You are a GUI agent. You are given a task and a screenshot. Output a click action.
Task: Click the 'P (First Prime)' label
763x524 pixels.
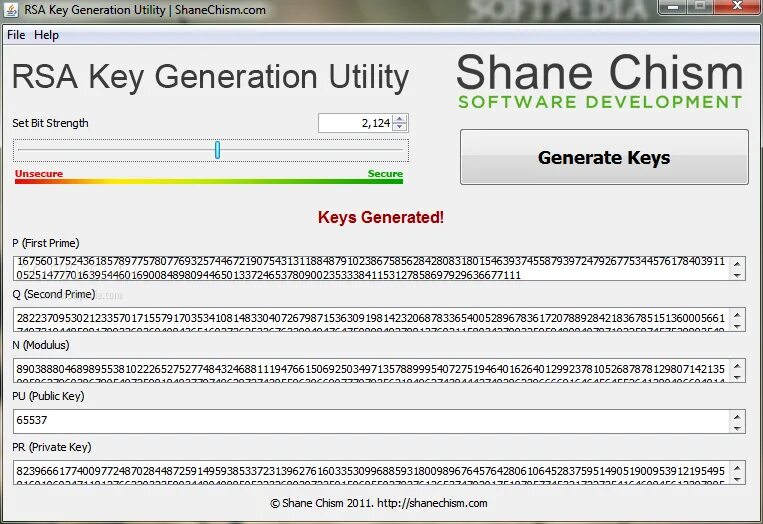pos(46,243)
